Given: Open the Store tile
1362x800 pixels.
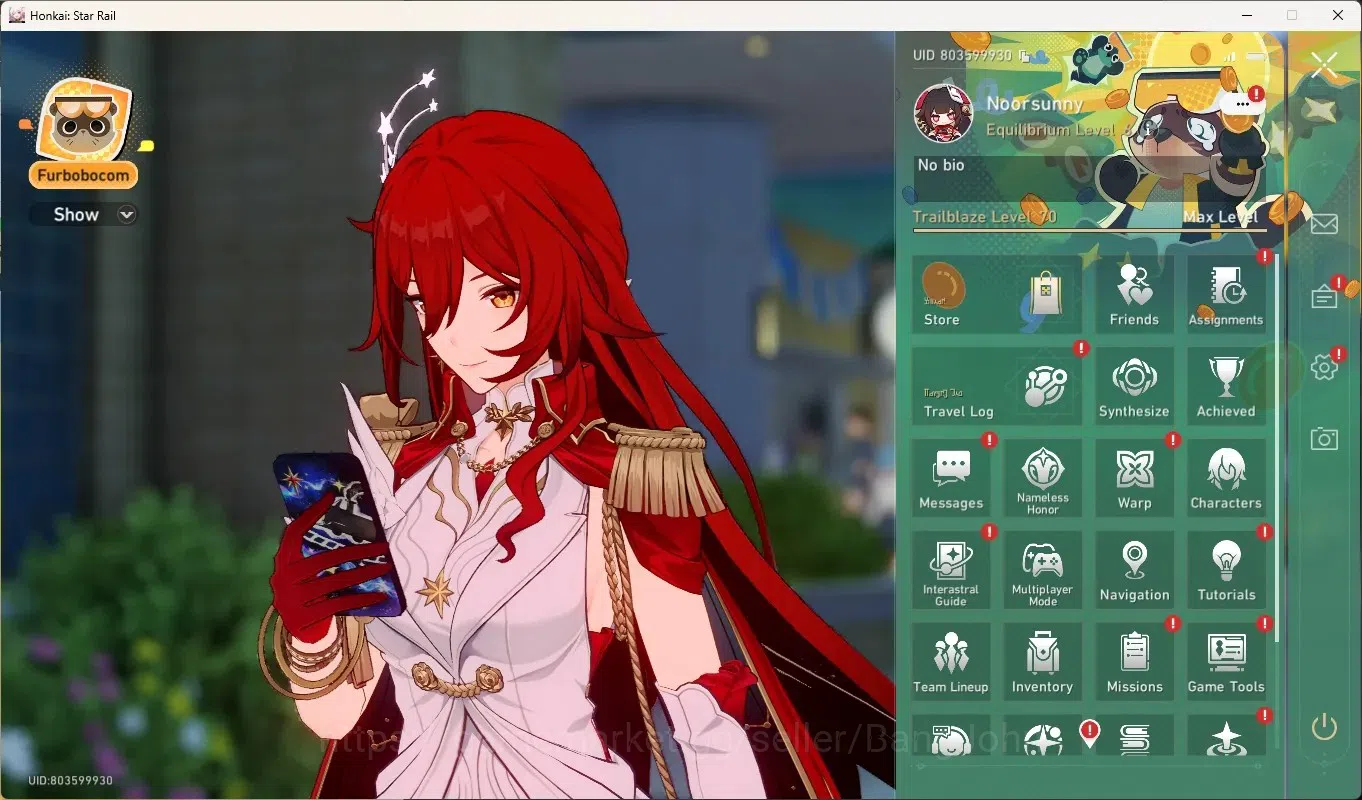Looking at the screenshot, I should [996, 295].
